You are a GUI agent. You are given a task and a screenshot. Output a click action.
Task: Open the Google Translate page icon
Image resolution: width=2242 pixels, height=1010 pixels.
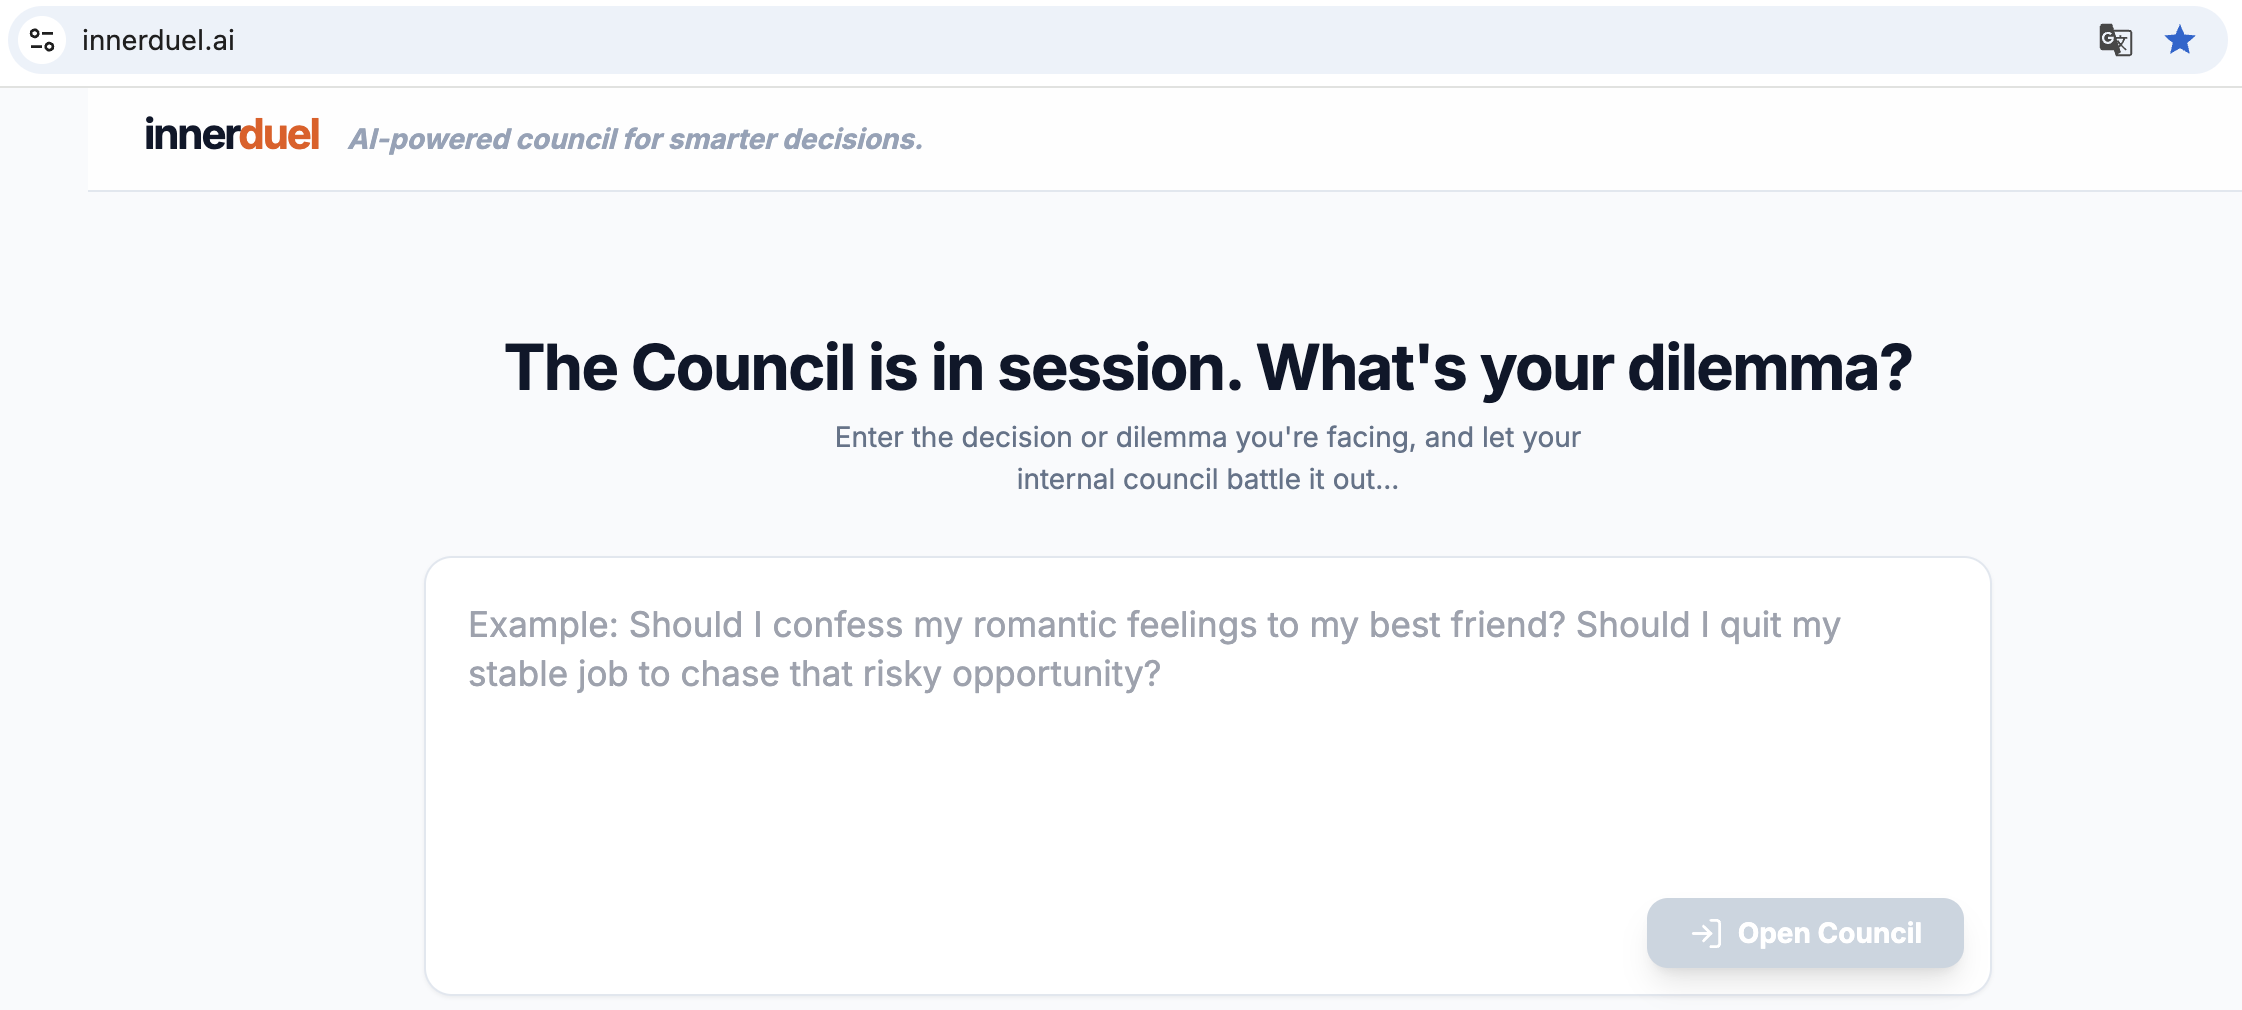2115,40
